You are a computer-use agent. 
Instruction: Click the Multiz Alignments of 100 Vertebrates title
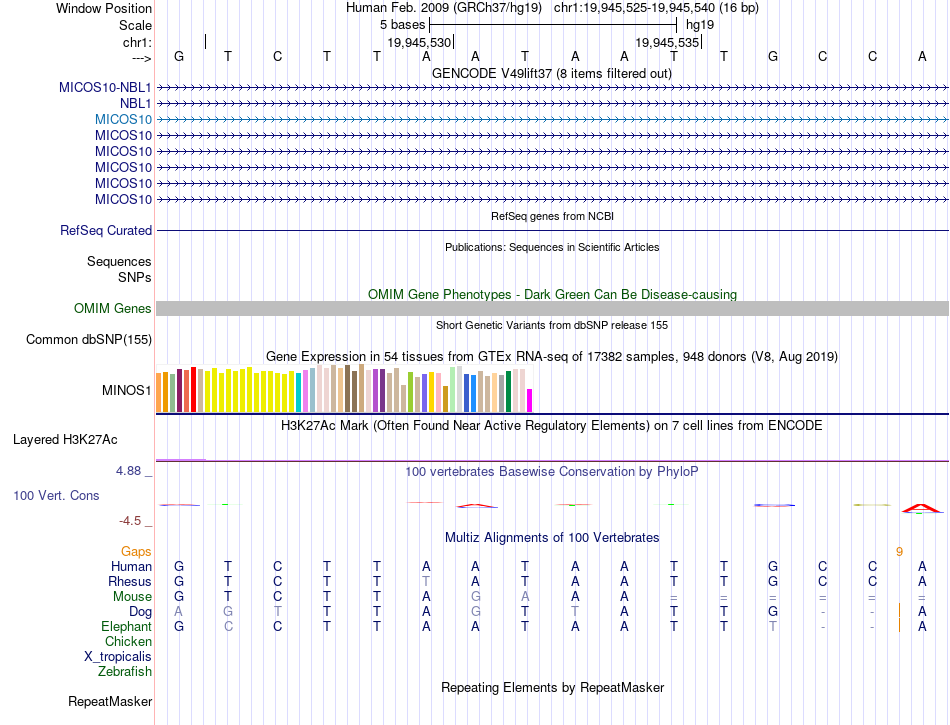[x=552, y=537]
